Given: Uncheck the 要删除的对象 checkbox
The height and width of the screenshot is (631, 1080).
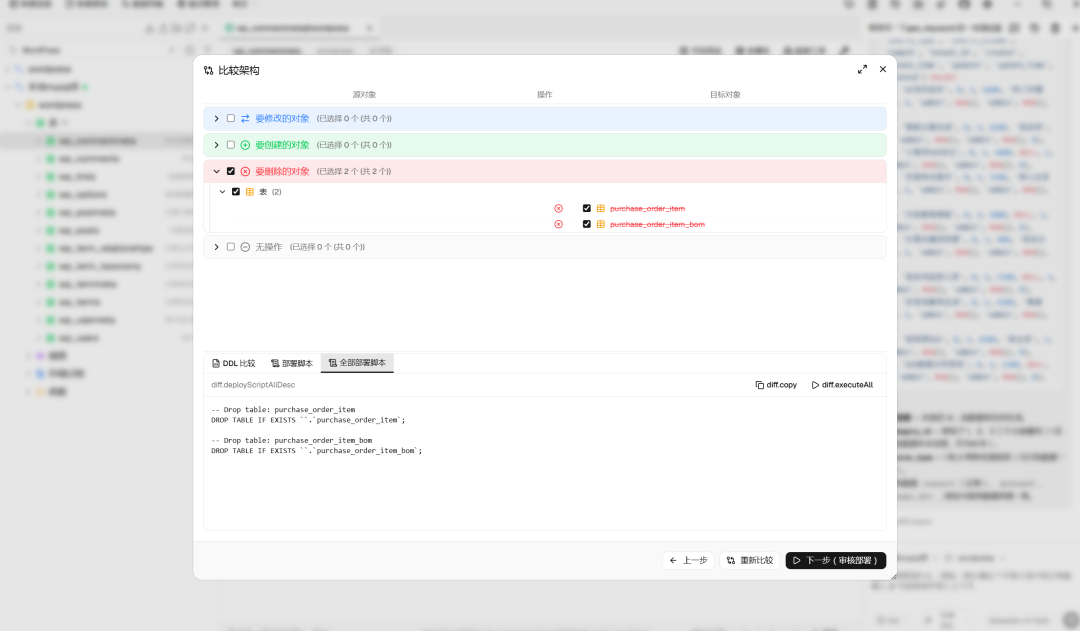Looking at the screenshot, I should (x=231, y=172).
